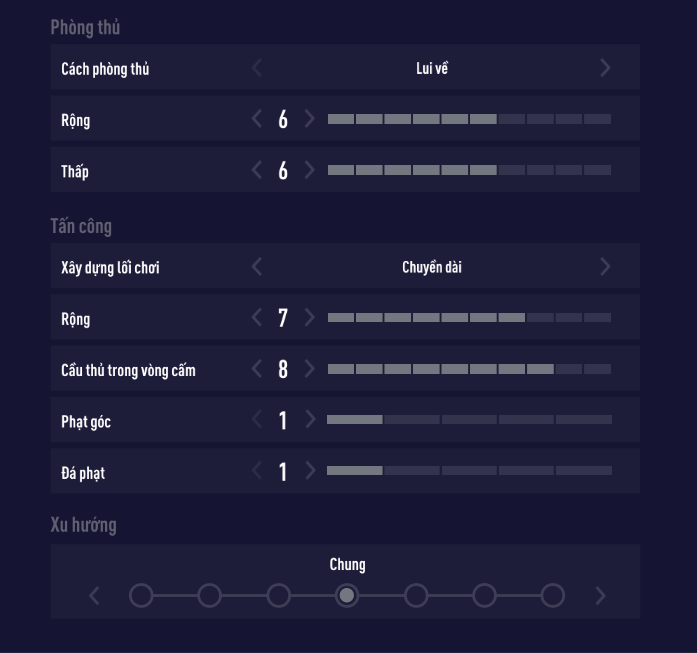Viewport: 697px width, 653px height.
Task: Click the Chuyền dài build-up option
Action: [x=431, y=267]
